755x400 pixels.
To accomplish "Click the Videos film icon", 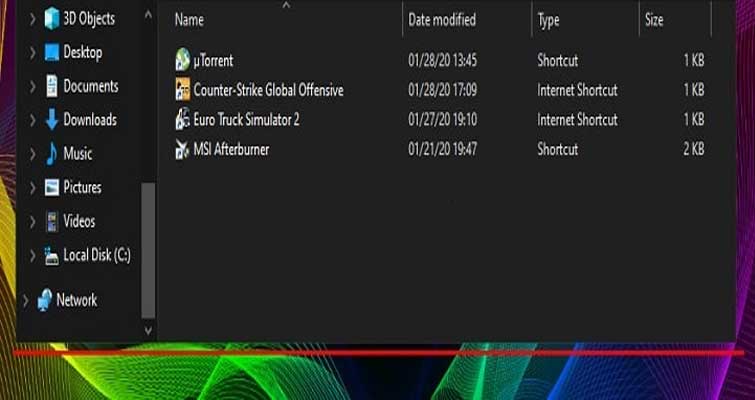I will (52, 221).
